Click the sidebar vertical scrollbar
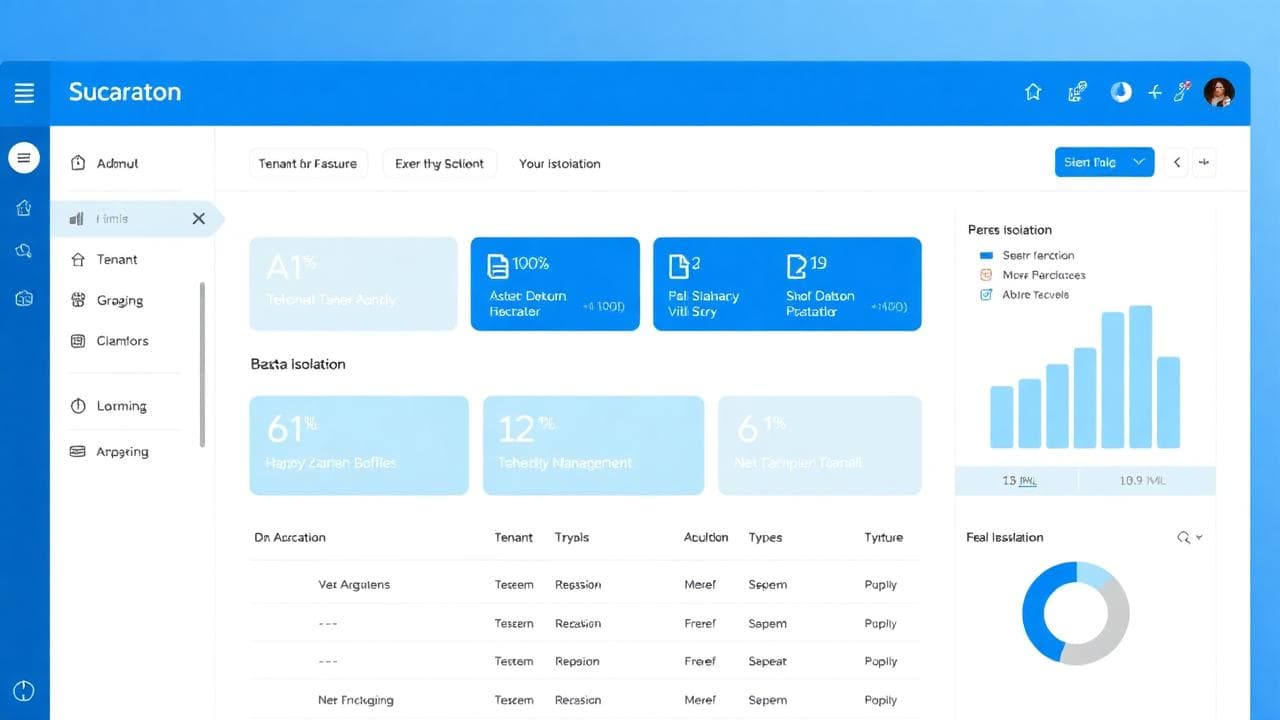 [x=202, y=364]
